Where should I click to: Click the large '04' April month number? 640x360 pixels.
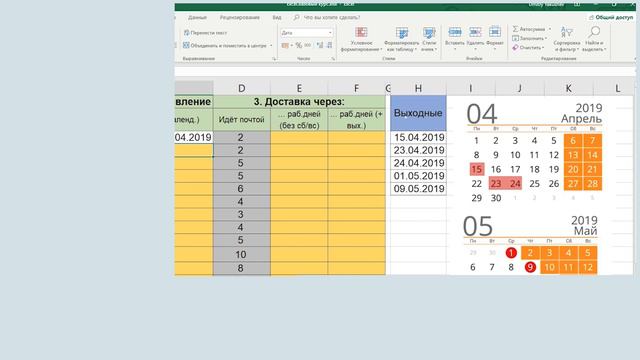pyautogui.click(x=482, y=114)
